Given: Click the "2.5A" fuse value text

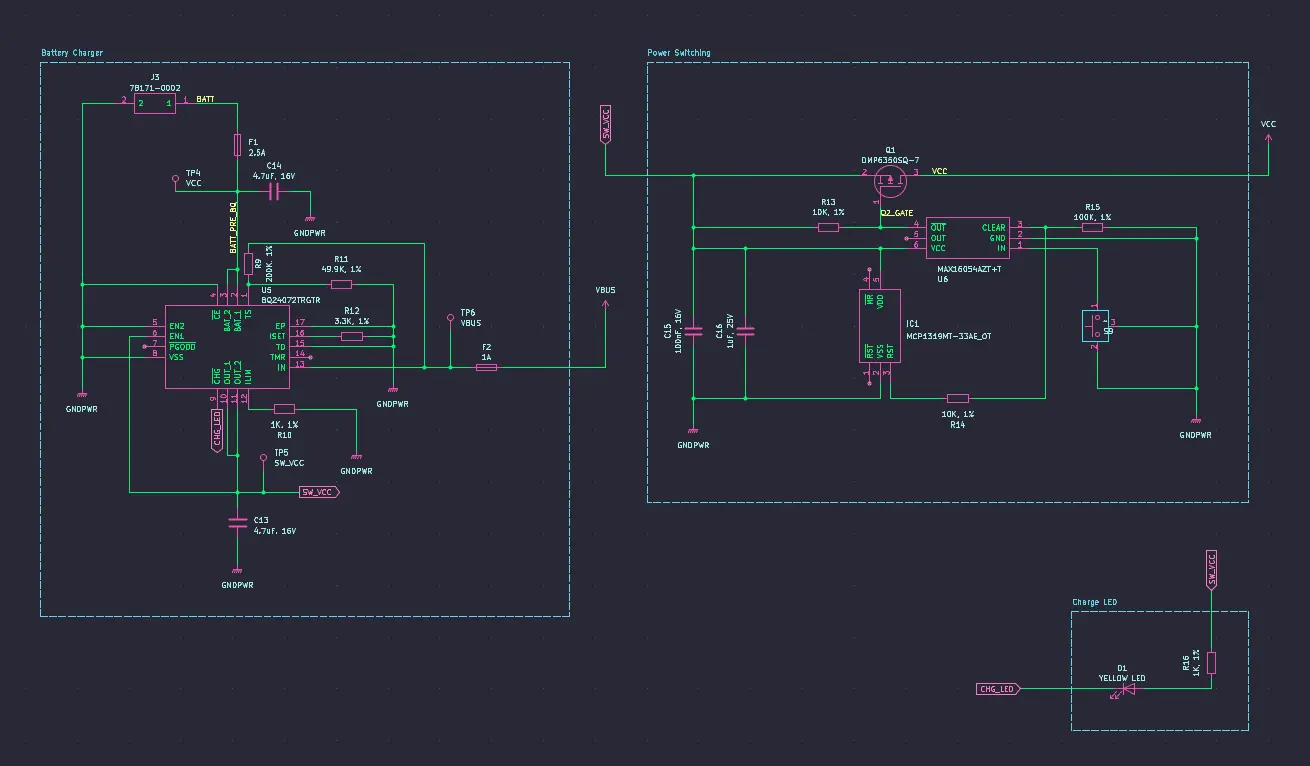Looking at the screenshot, I should tap(257, 153).
